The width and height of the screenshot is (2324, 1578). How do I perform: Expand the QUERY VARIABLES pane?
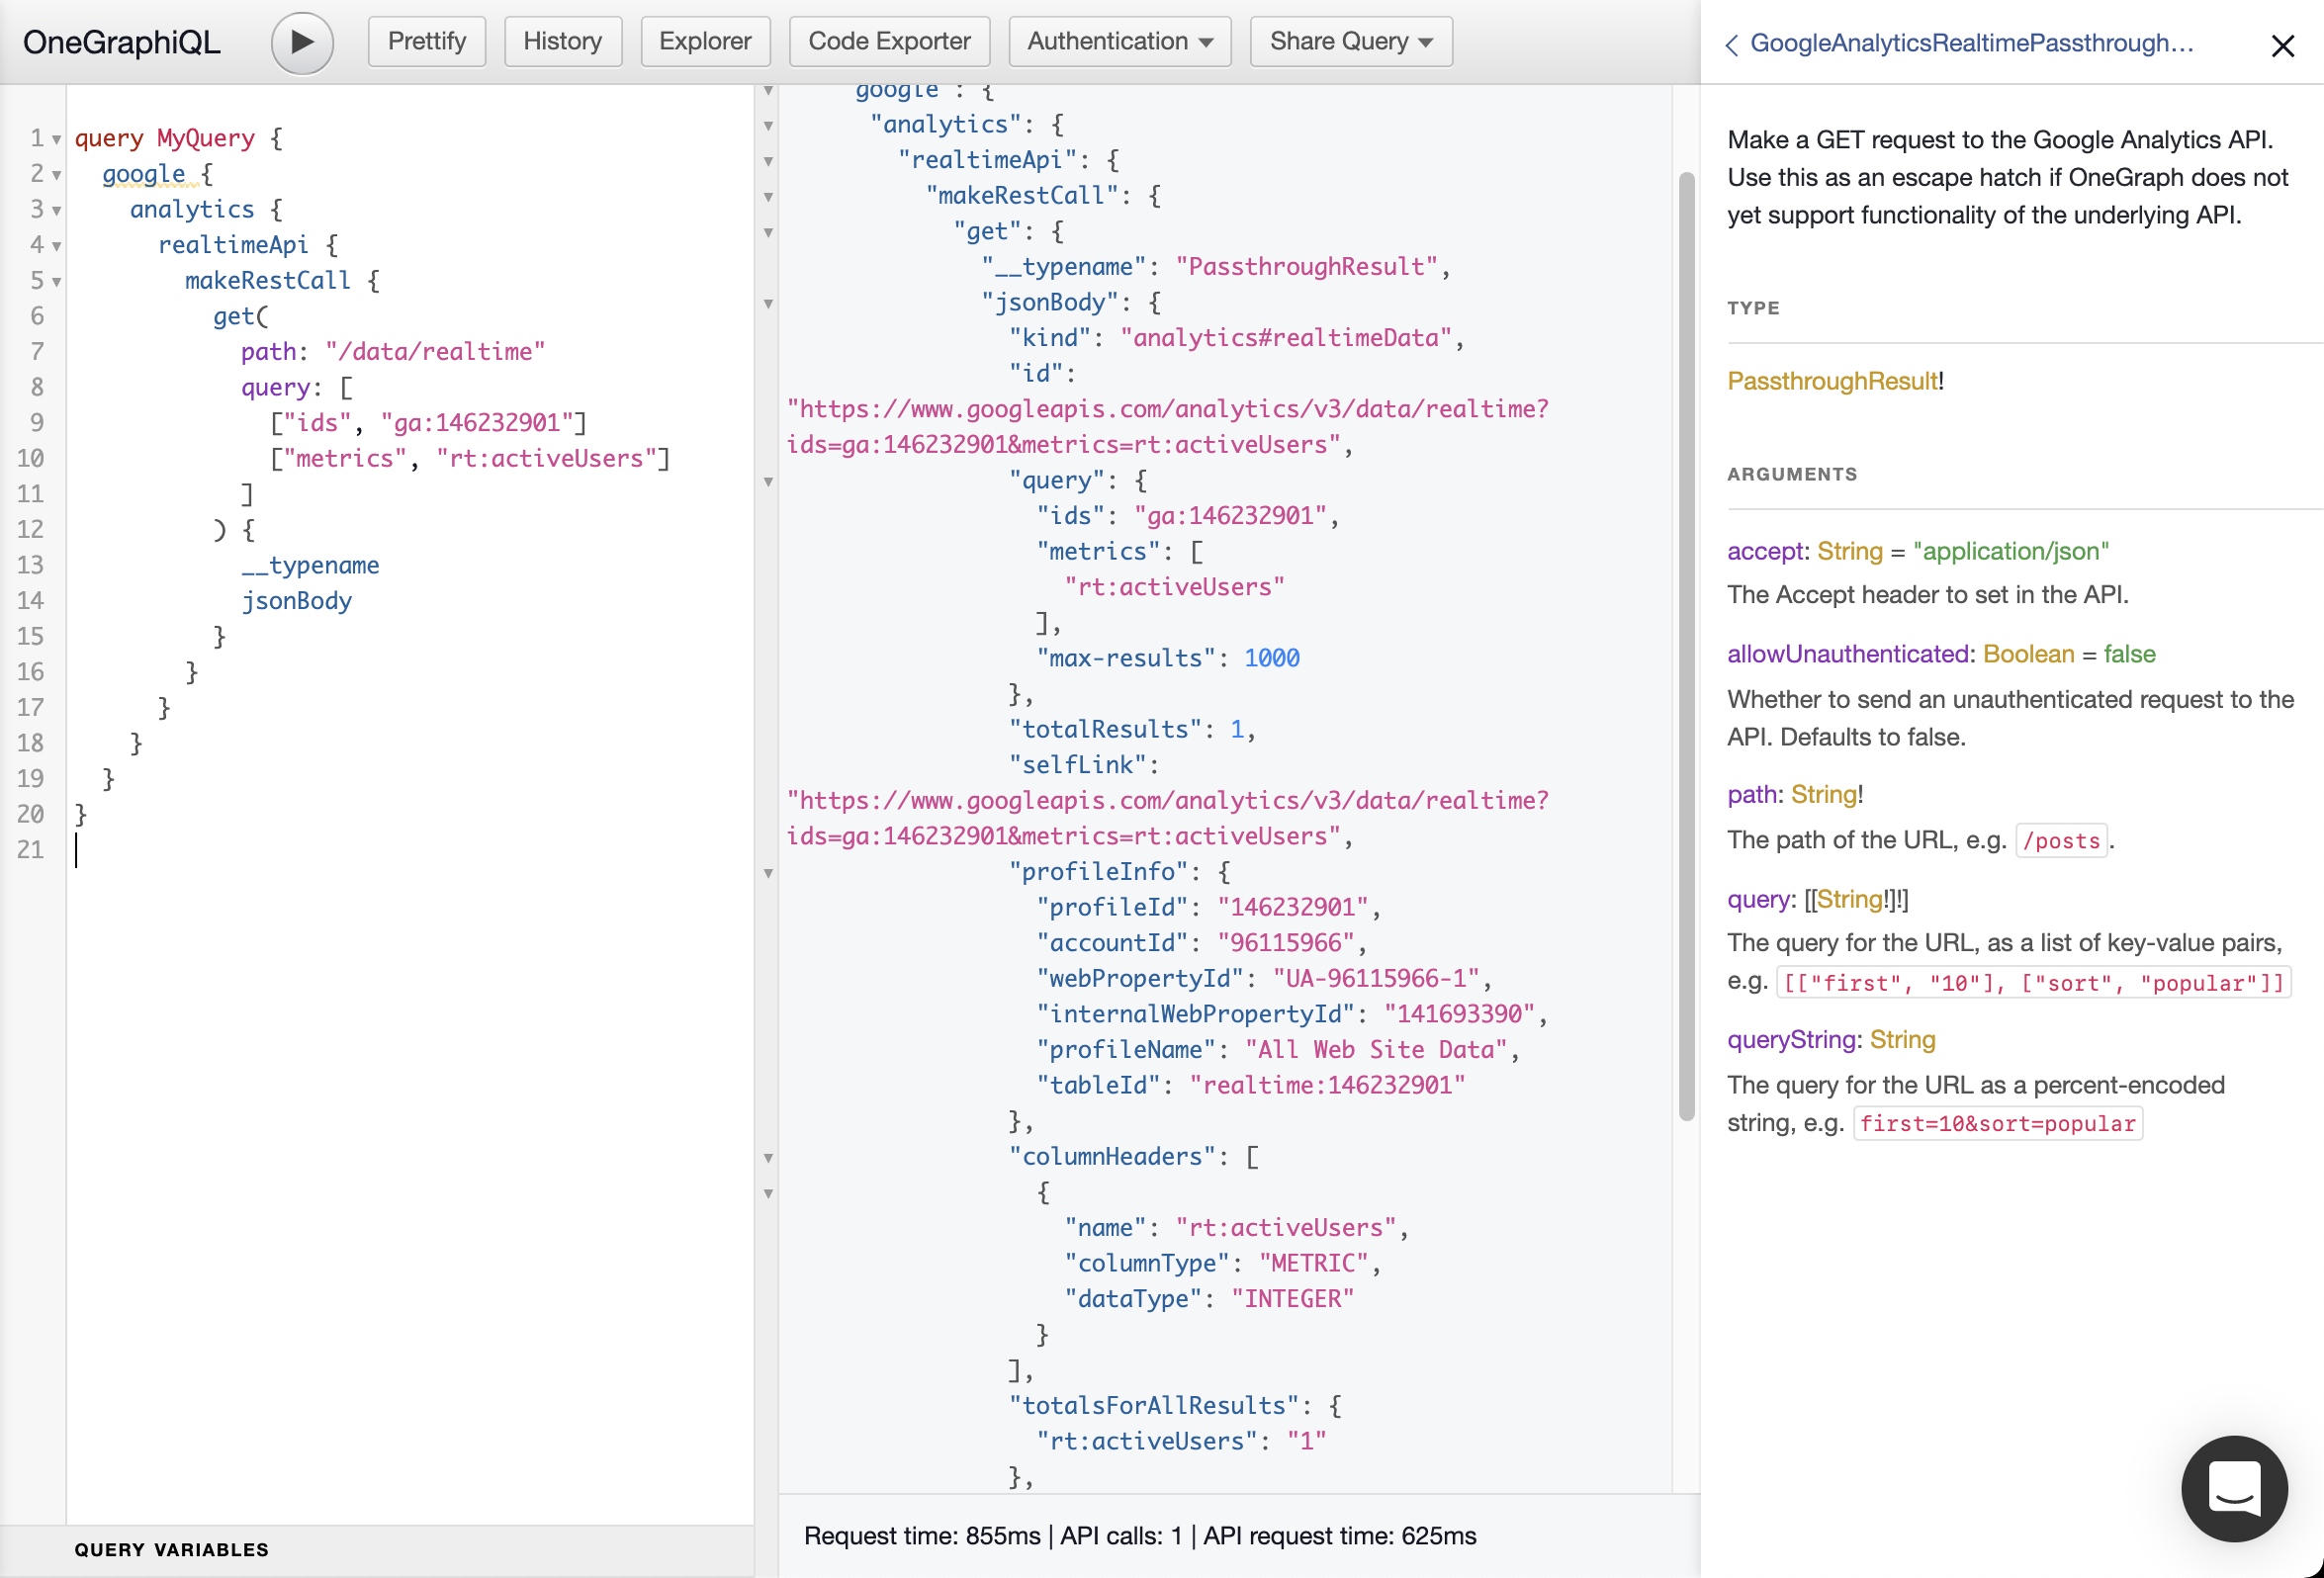click(171, 1549)
